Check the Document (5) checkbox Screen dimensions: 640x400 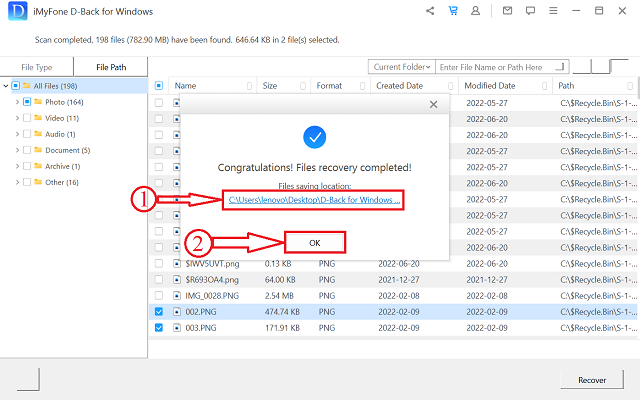[27, 150]
